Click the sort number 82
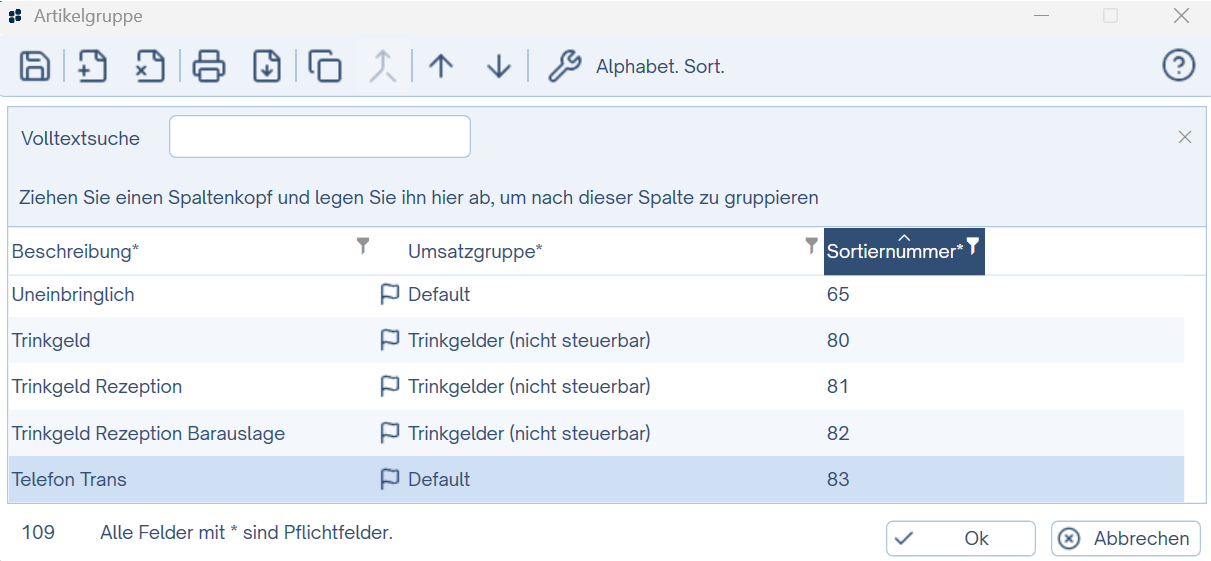Screen dimensions: 1211x561 (838, 433)
